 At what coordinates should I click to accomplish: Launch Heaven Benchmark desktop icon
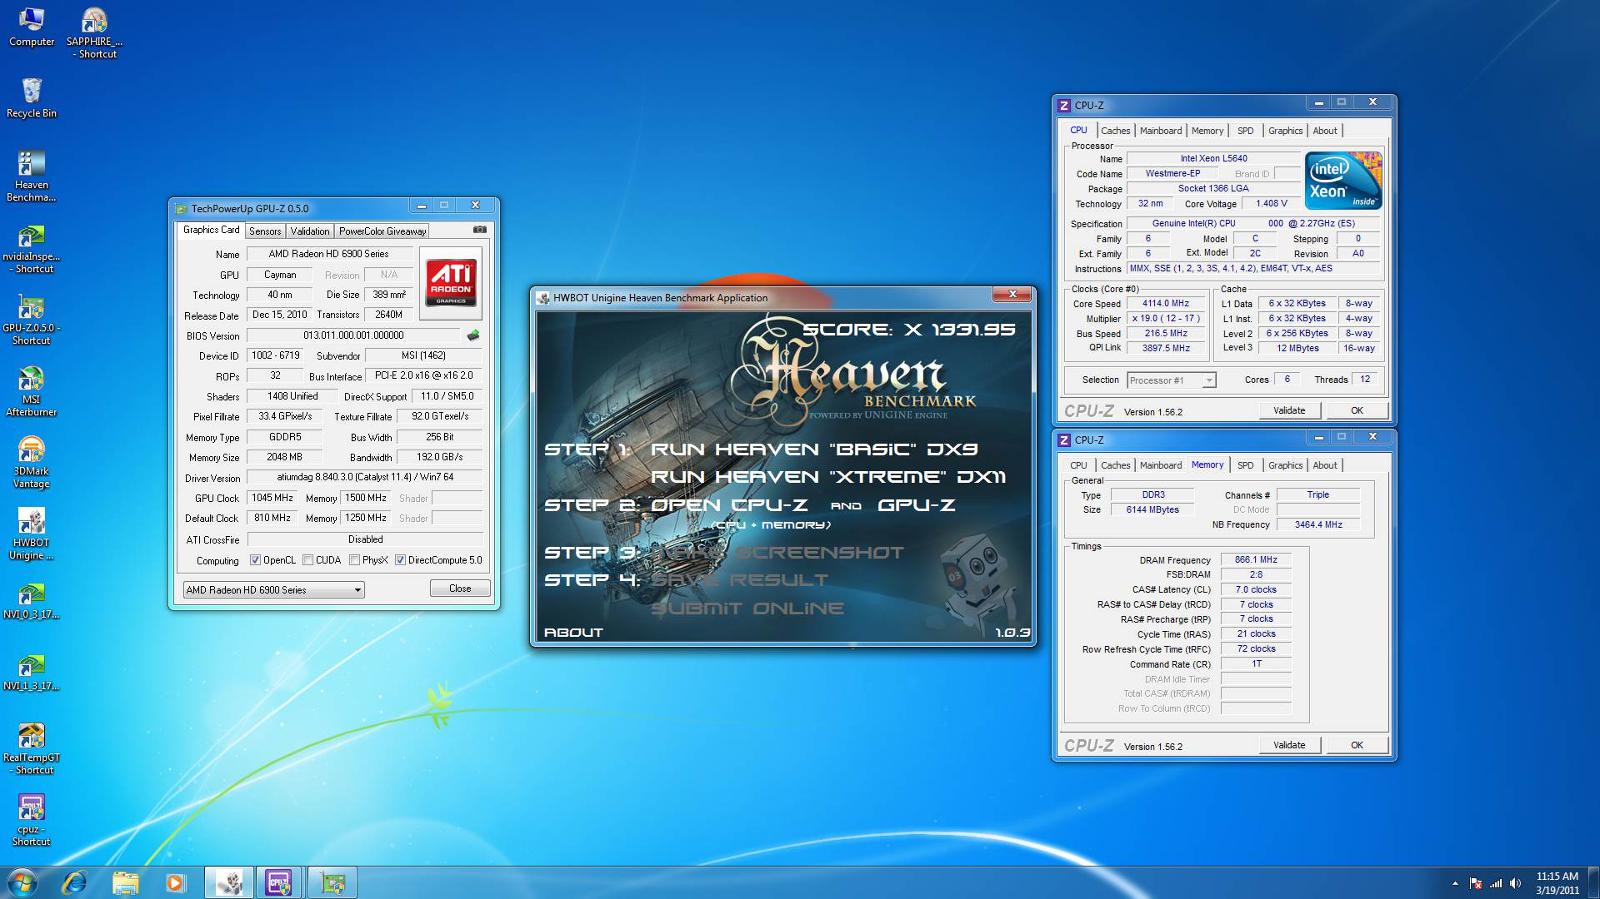click(x=31, y=176)
